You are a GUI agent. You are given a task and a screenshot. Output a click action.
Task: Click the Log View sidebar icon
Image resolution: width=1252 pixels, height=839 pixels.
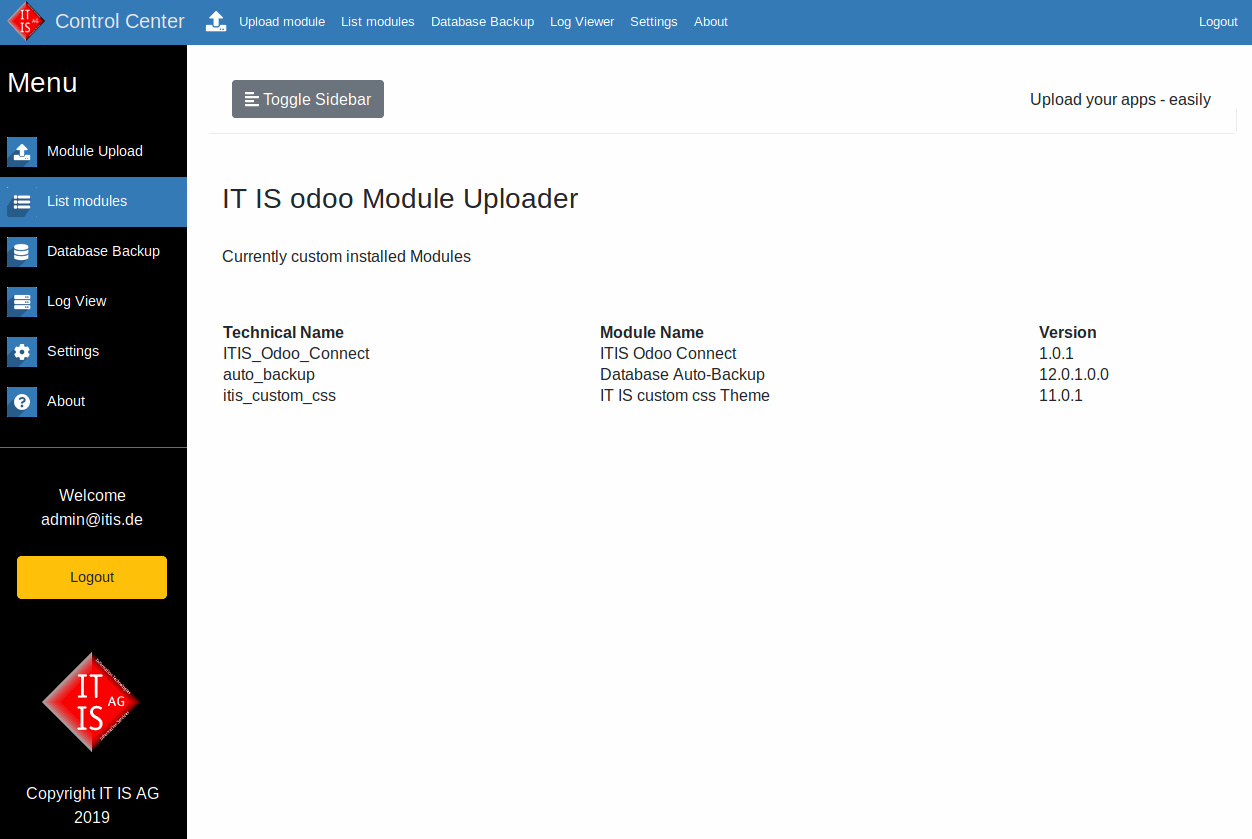click(22, 301)
